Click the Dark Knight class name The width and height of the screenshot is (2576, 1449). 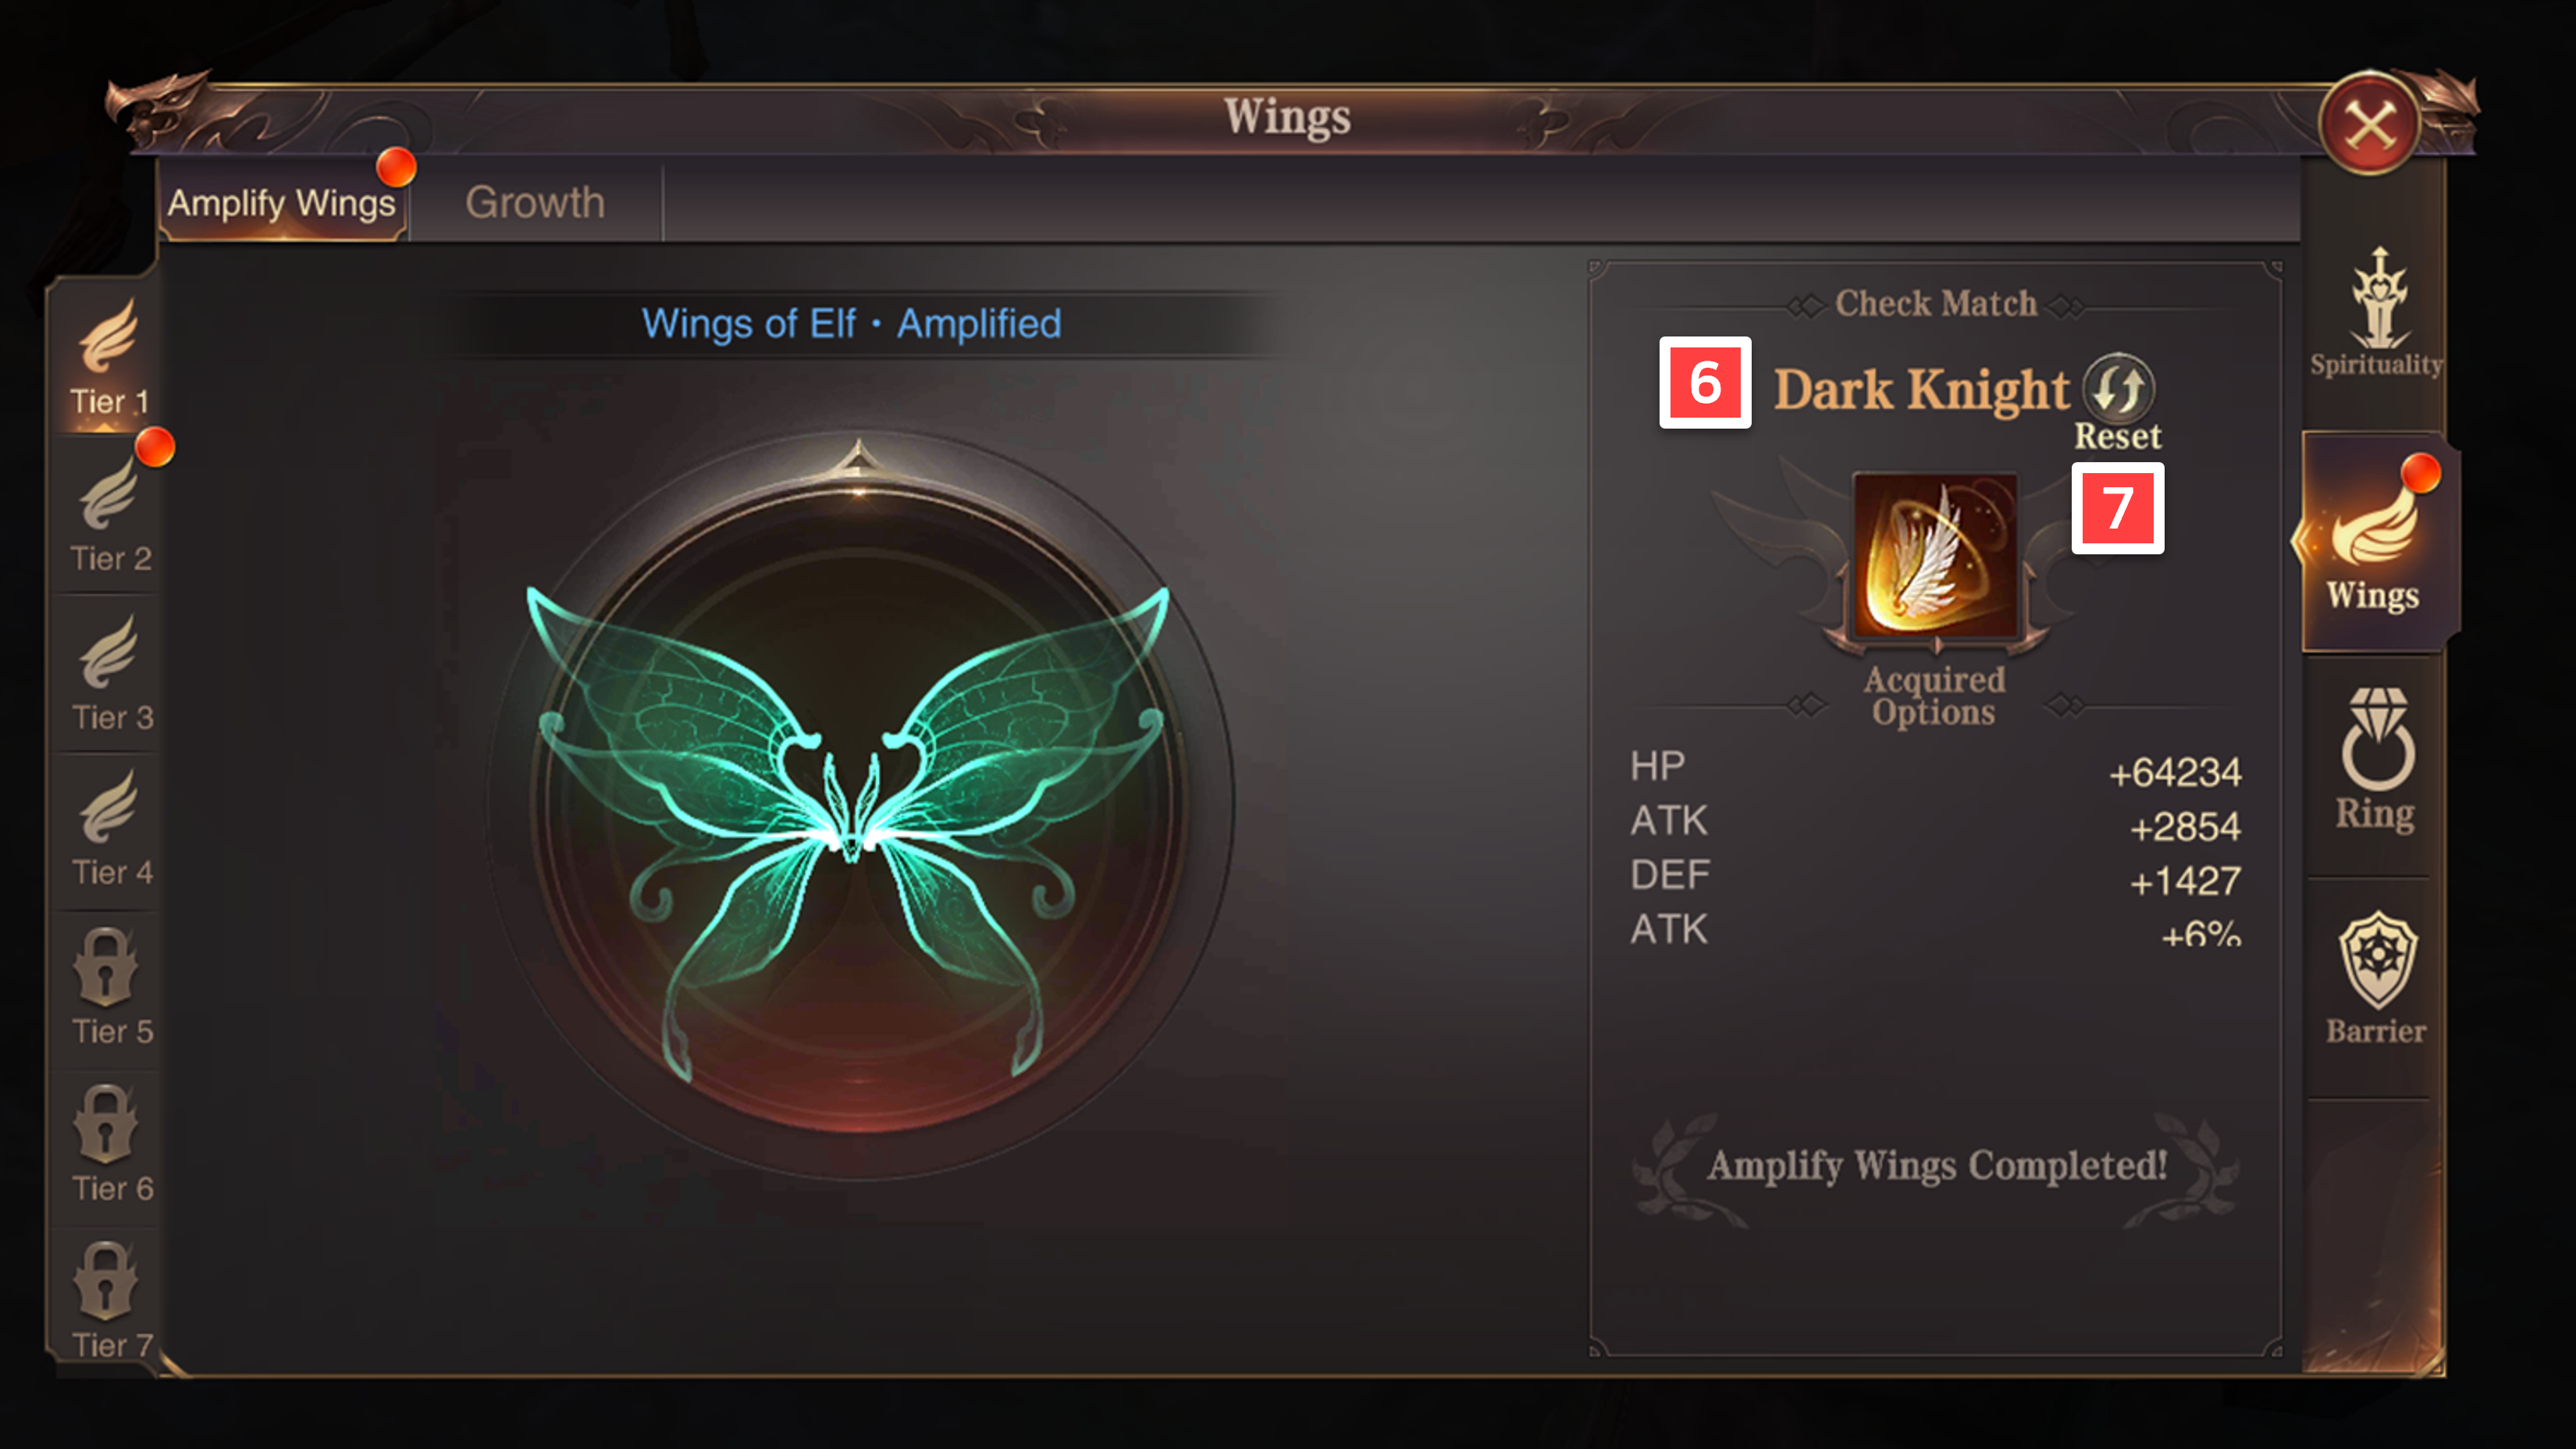tap(1921, 389)
